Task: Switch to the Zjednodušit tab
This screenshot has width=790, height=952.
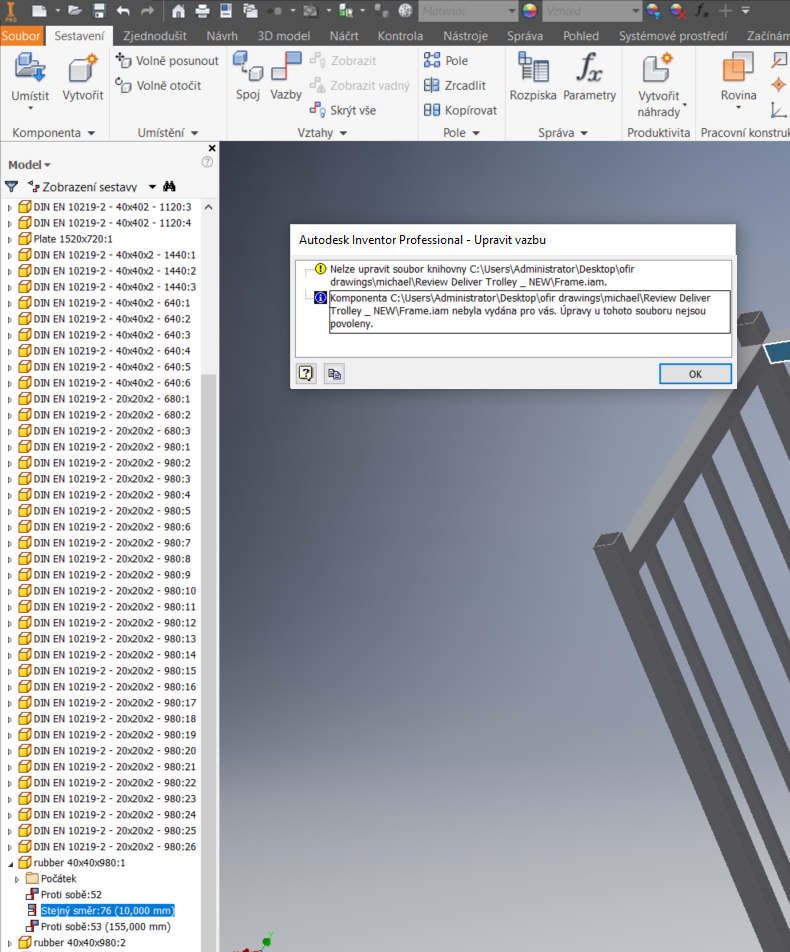Action: (x=155, y=36)
